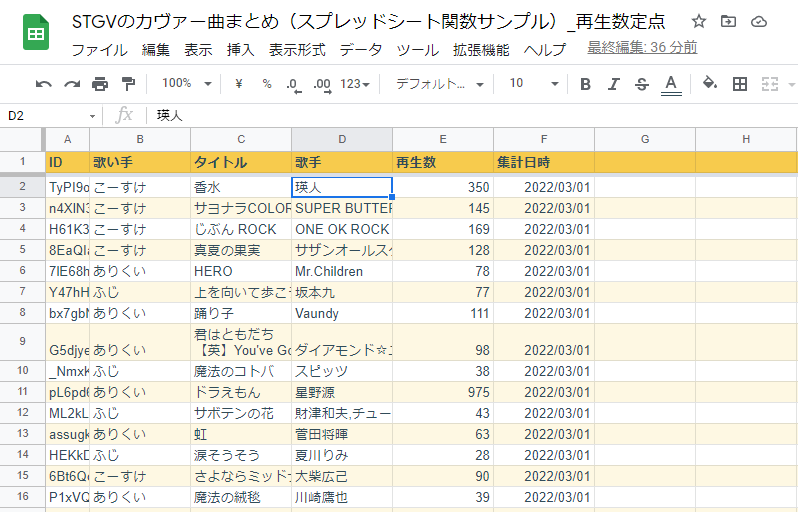Star this spreadsheet document
This screenshot has width=798, height=512.
pyautogui.click(x=699, y=22)
